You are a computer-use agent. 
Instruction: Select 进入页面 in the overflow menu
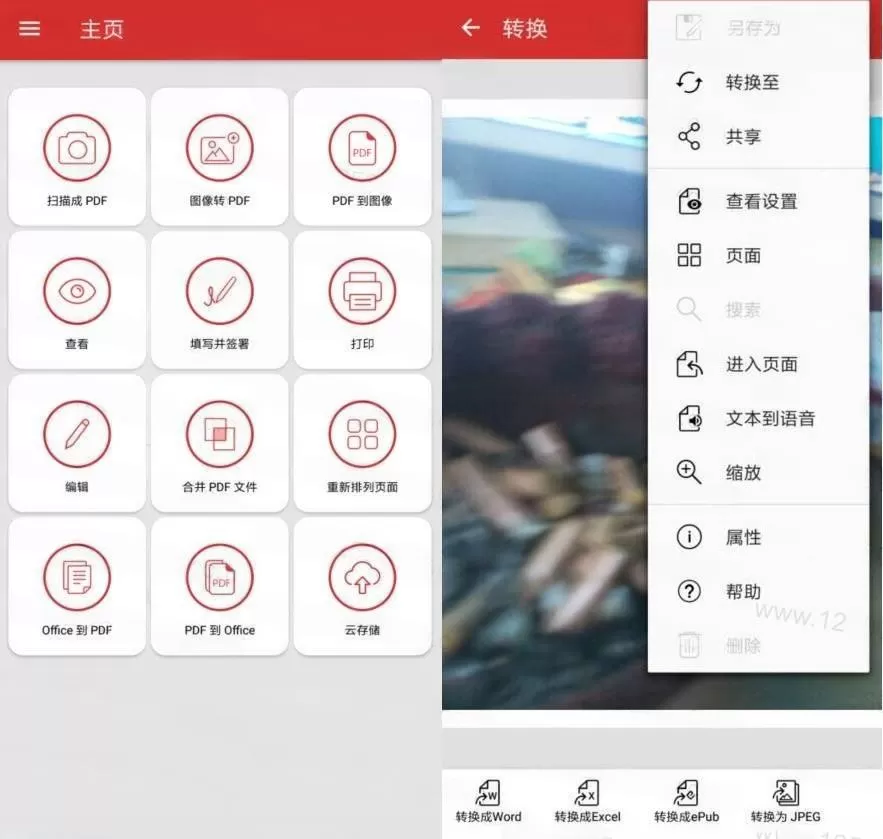(759, 364)
